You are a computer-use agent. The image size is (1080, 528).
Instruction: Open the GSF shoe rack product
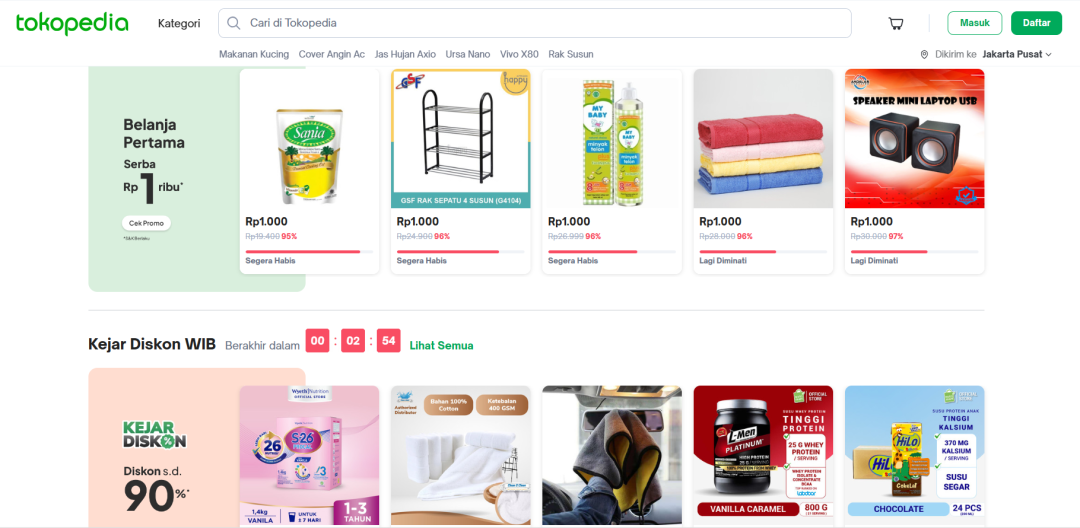tap(461, 171)
